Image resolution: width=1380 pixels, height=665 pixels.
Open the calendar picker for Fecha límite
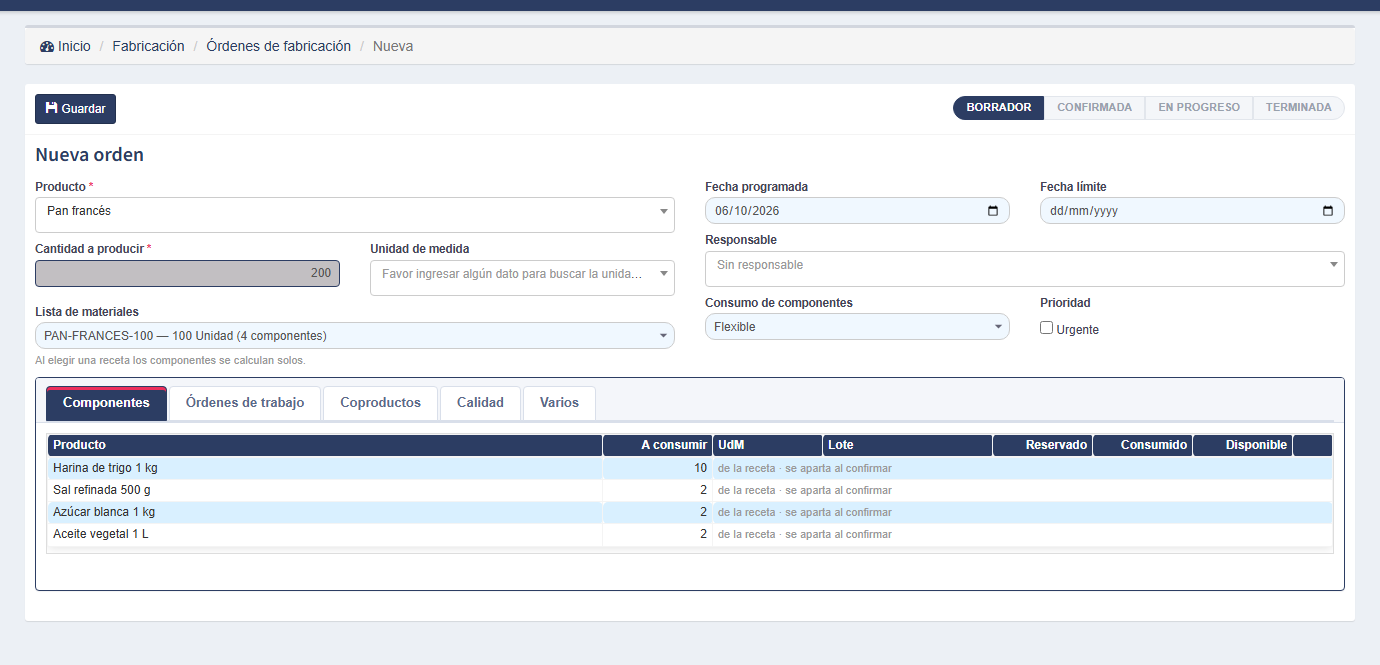pos(1328,211)
